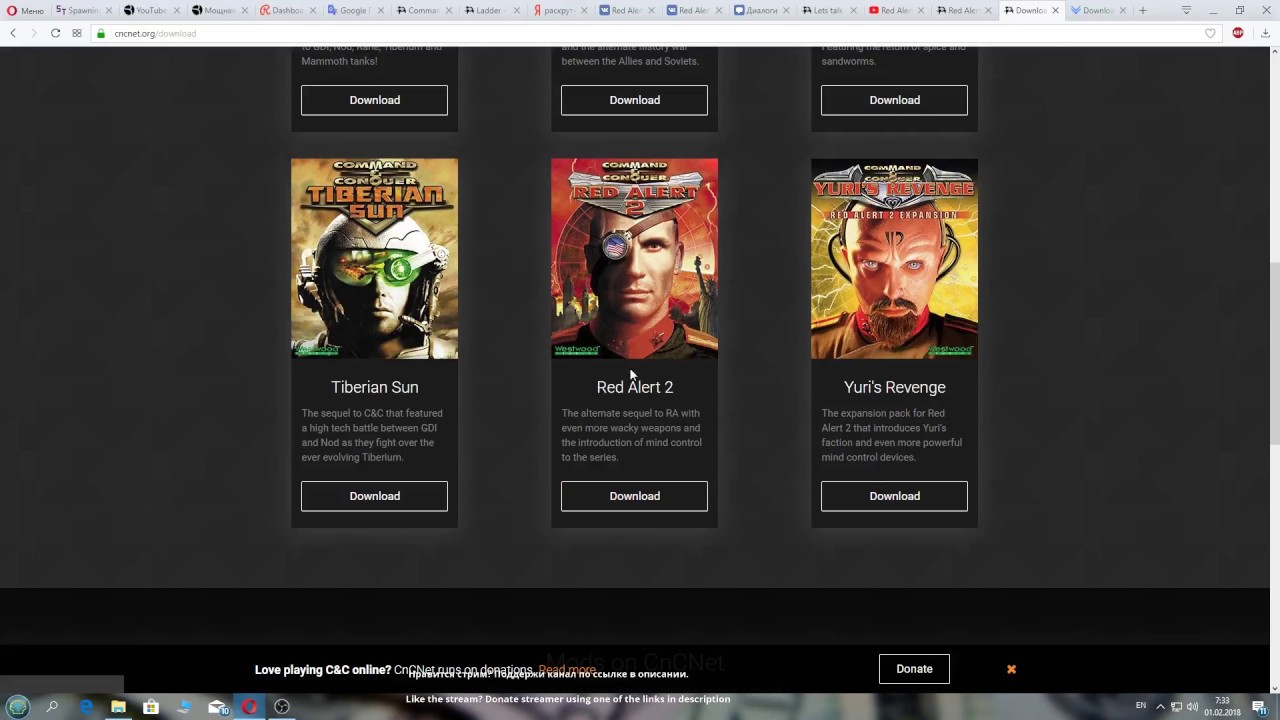Download Red Alert 2

[x=634, y=496]
